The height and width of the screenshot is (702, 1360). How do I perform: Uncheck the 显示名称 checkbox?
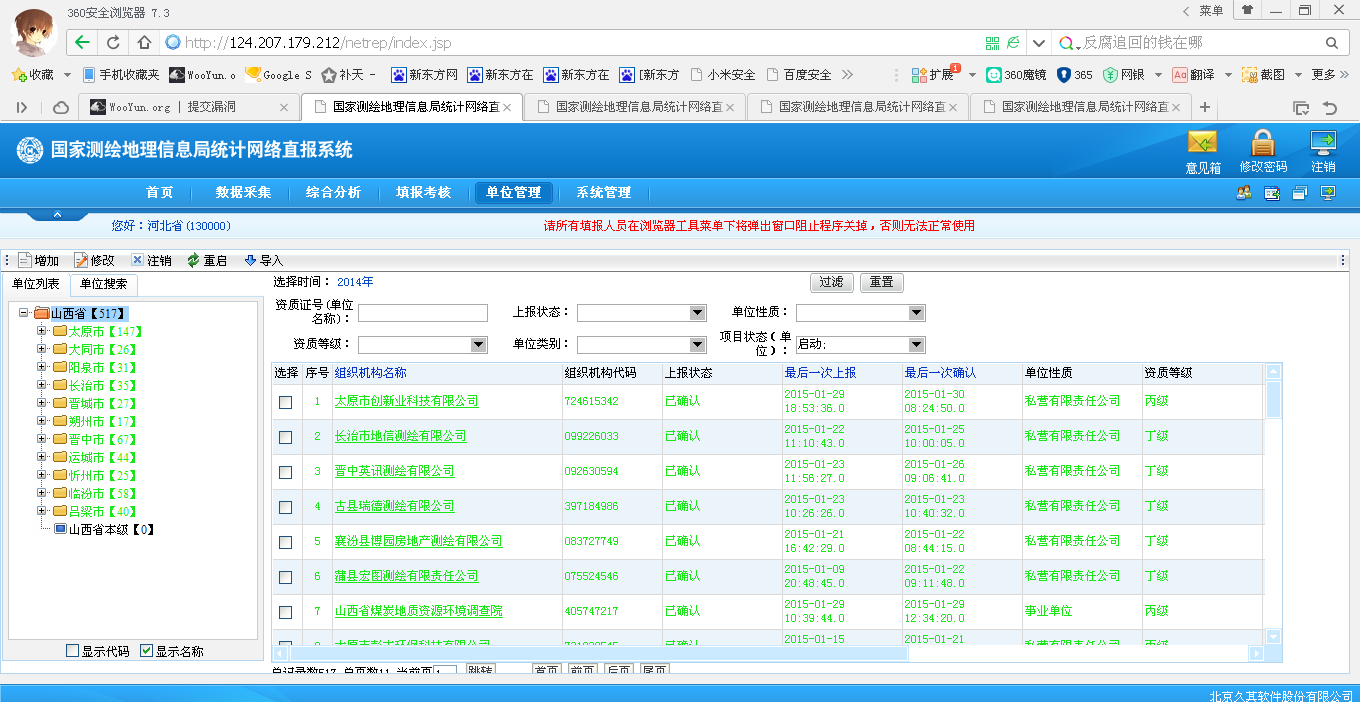click(147, 651)
